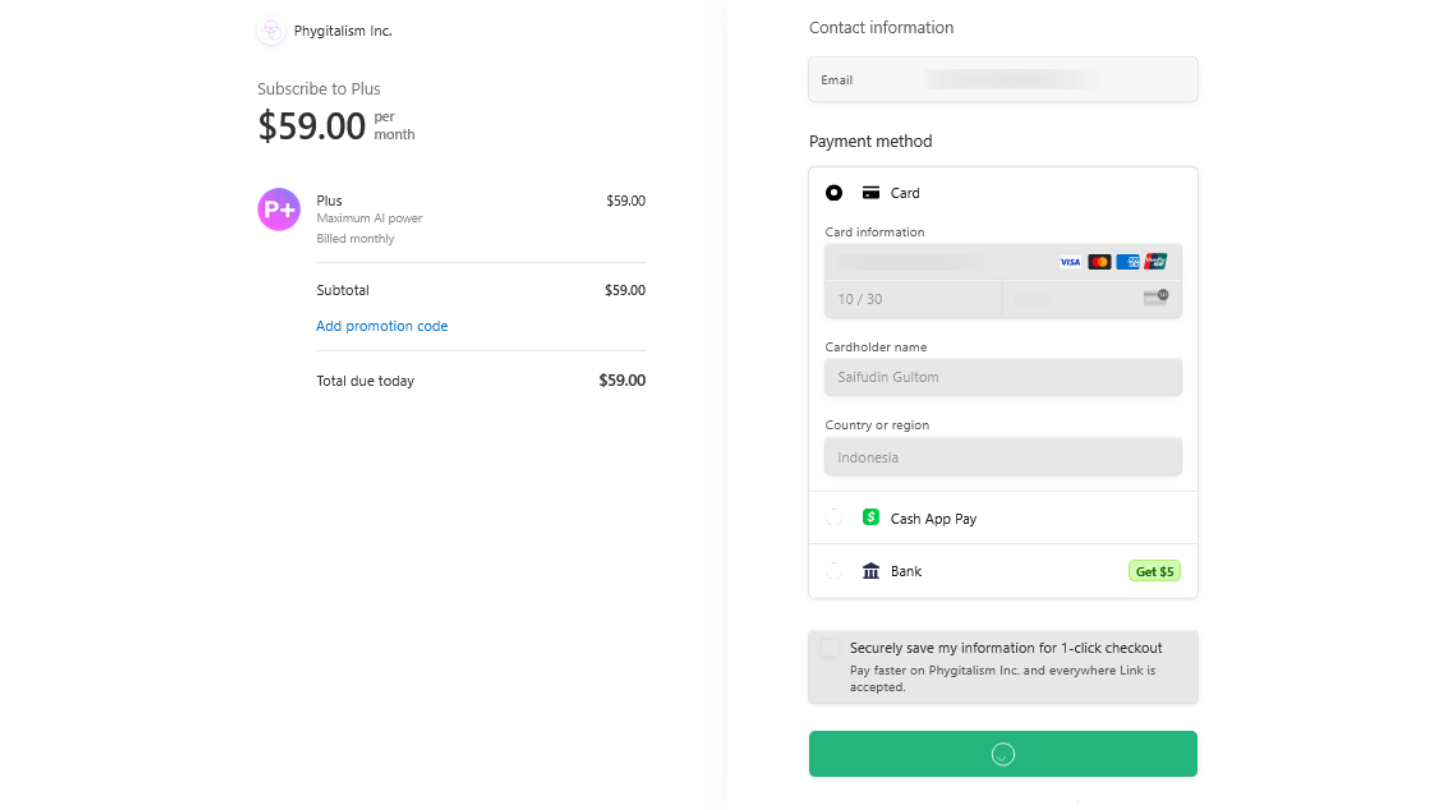Select the Card payment radio button
This screenshot has height=810, width=1440.
(834, 193)
